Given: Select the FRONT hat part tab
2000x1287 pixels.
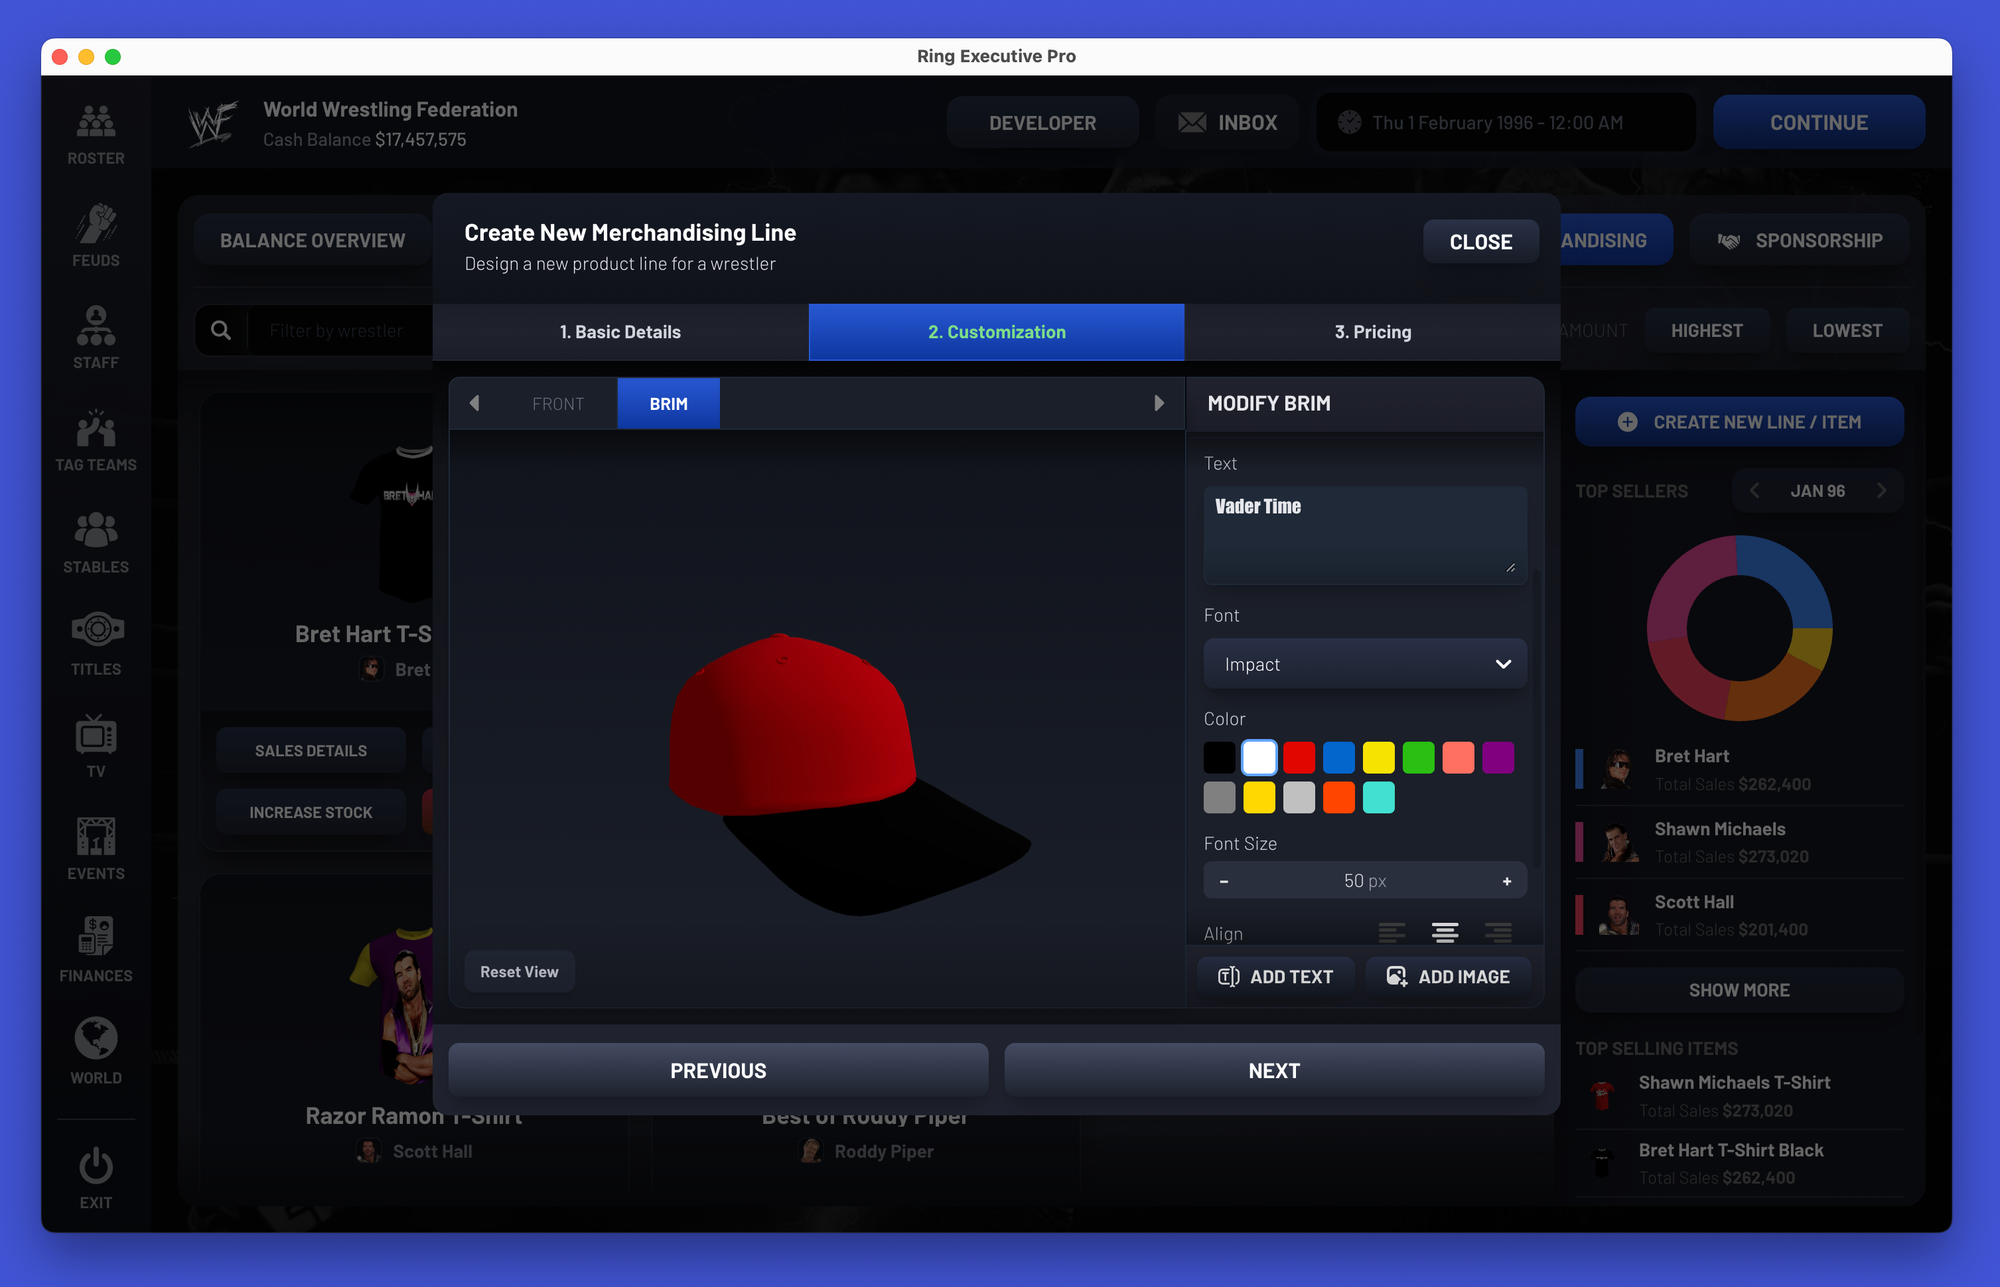Looking at the screenshot, I should click(x=557, y=404).
